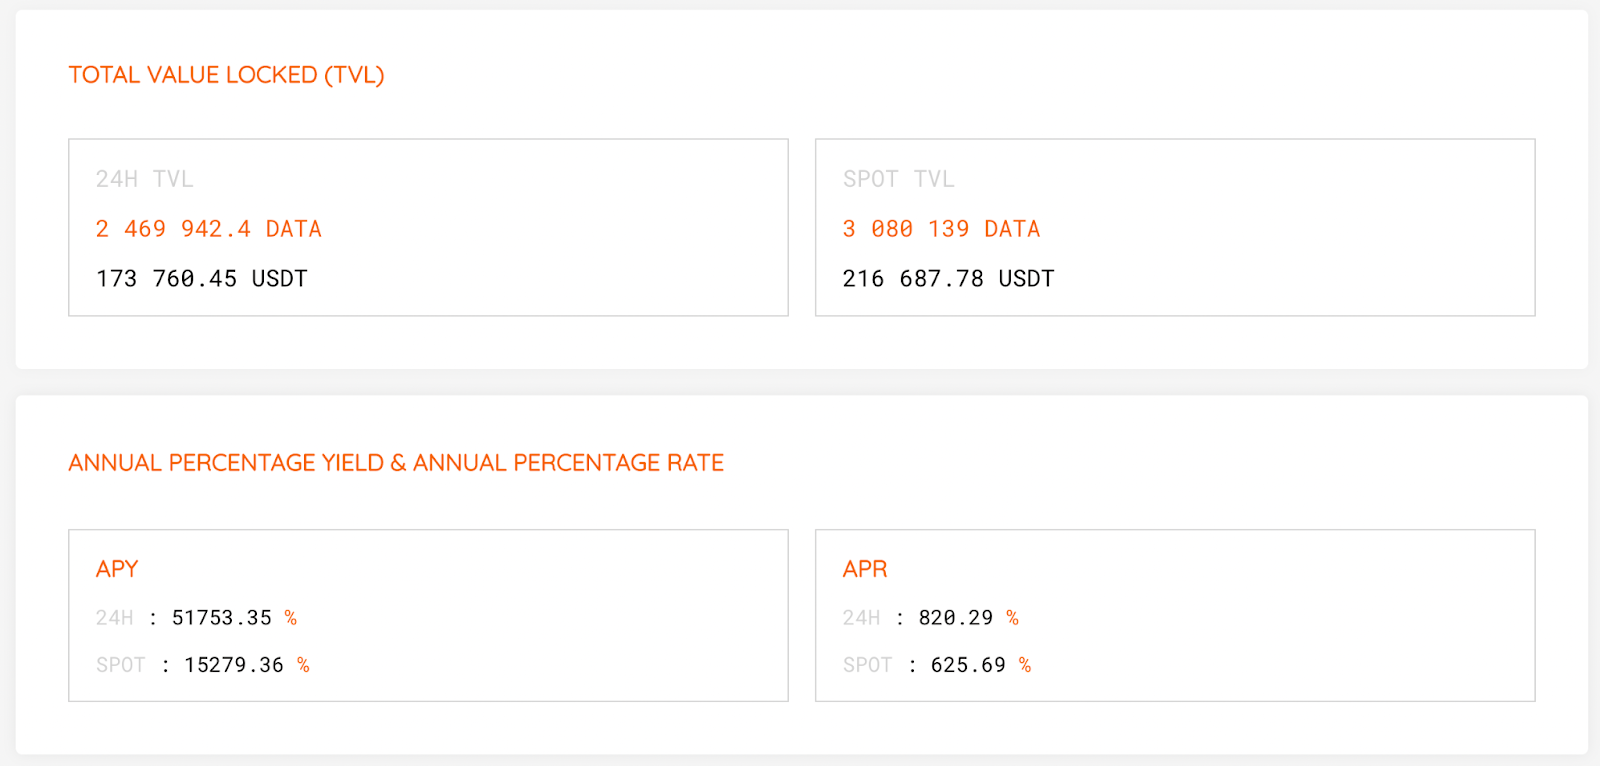Click the APR card title

tap(865, 569)
